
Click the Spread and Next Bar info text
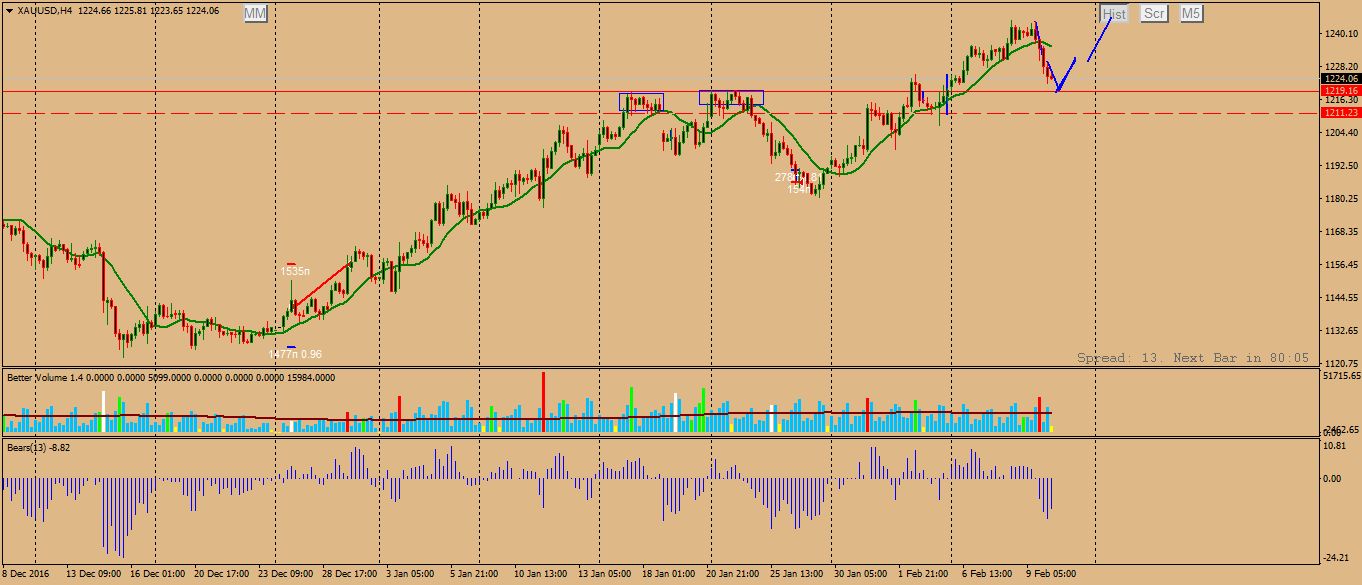(x=1192, y=357)
